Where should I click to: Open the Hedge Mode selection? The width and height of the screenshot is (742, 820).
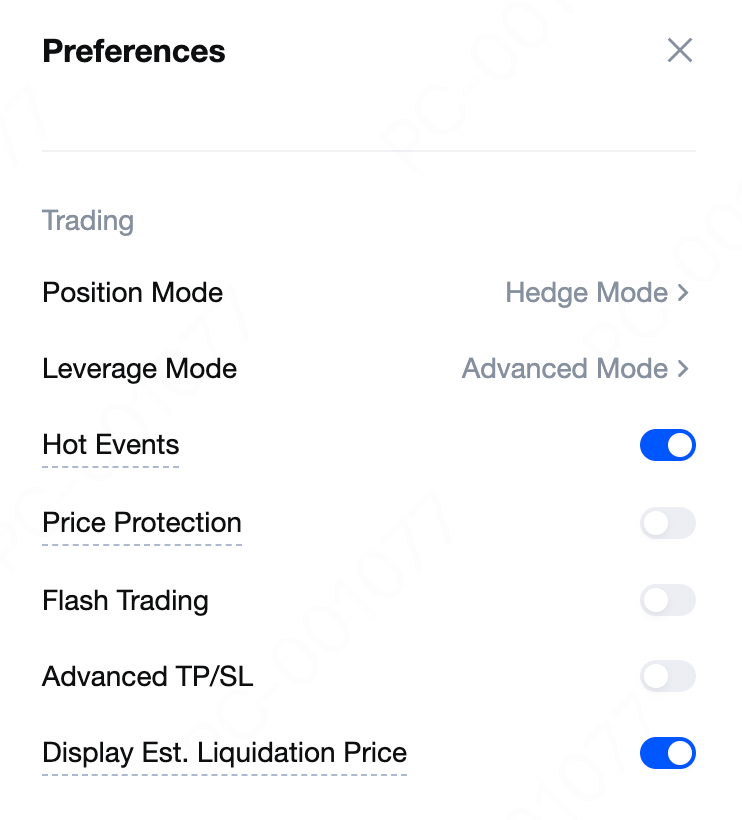pos(587,293)
